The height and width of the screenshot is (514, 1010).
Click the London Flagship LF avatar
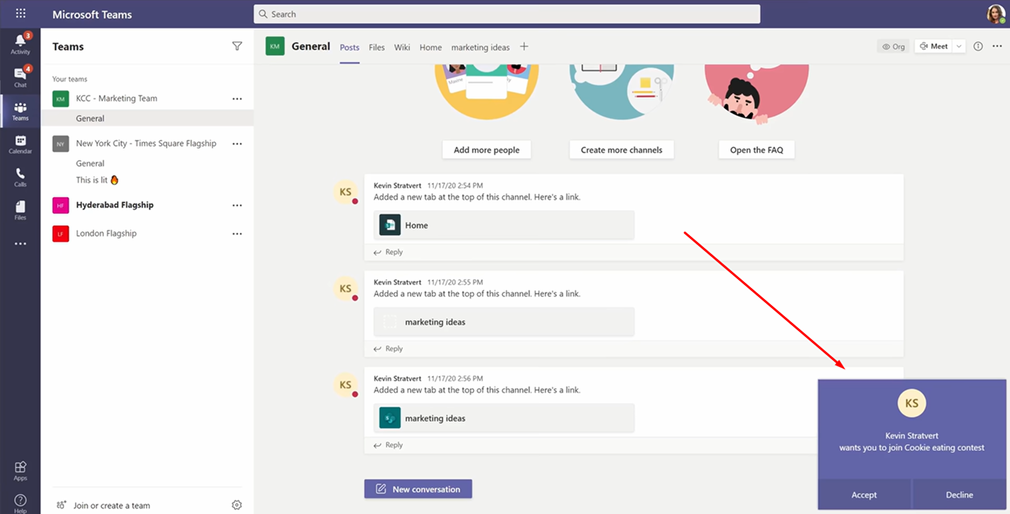pos(61,234)
